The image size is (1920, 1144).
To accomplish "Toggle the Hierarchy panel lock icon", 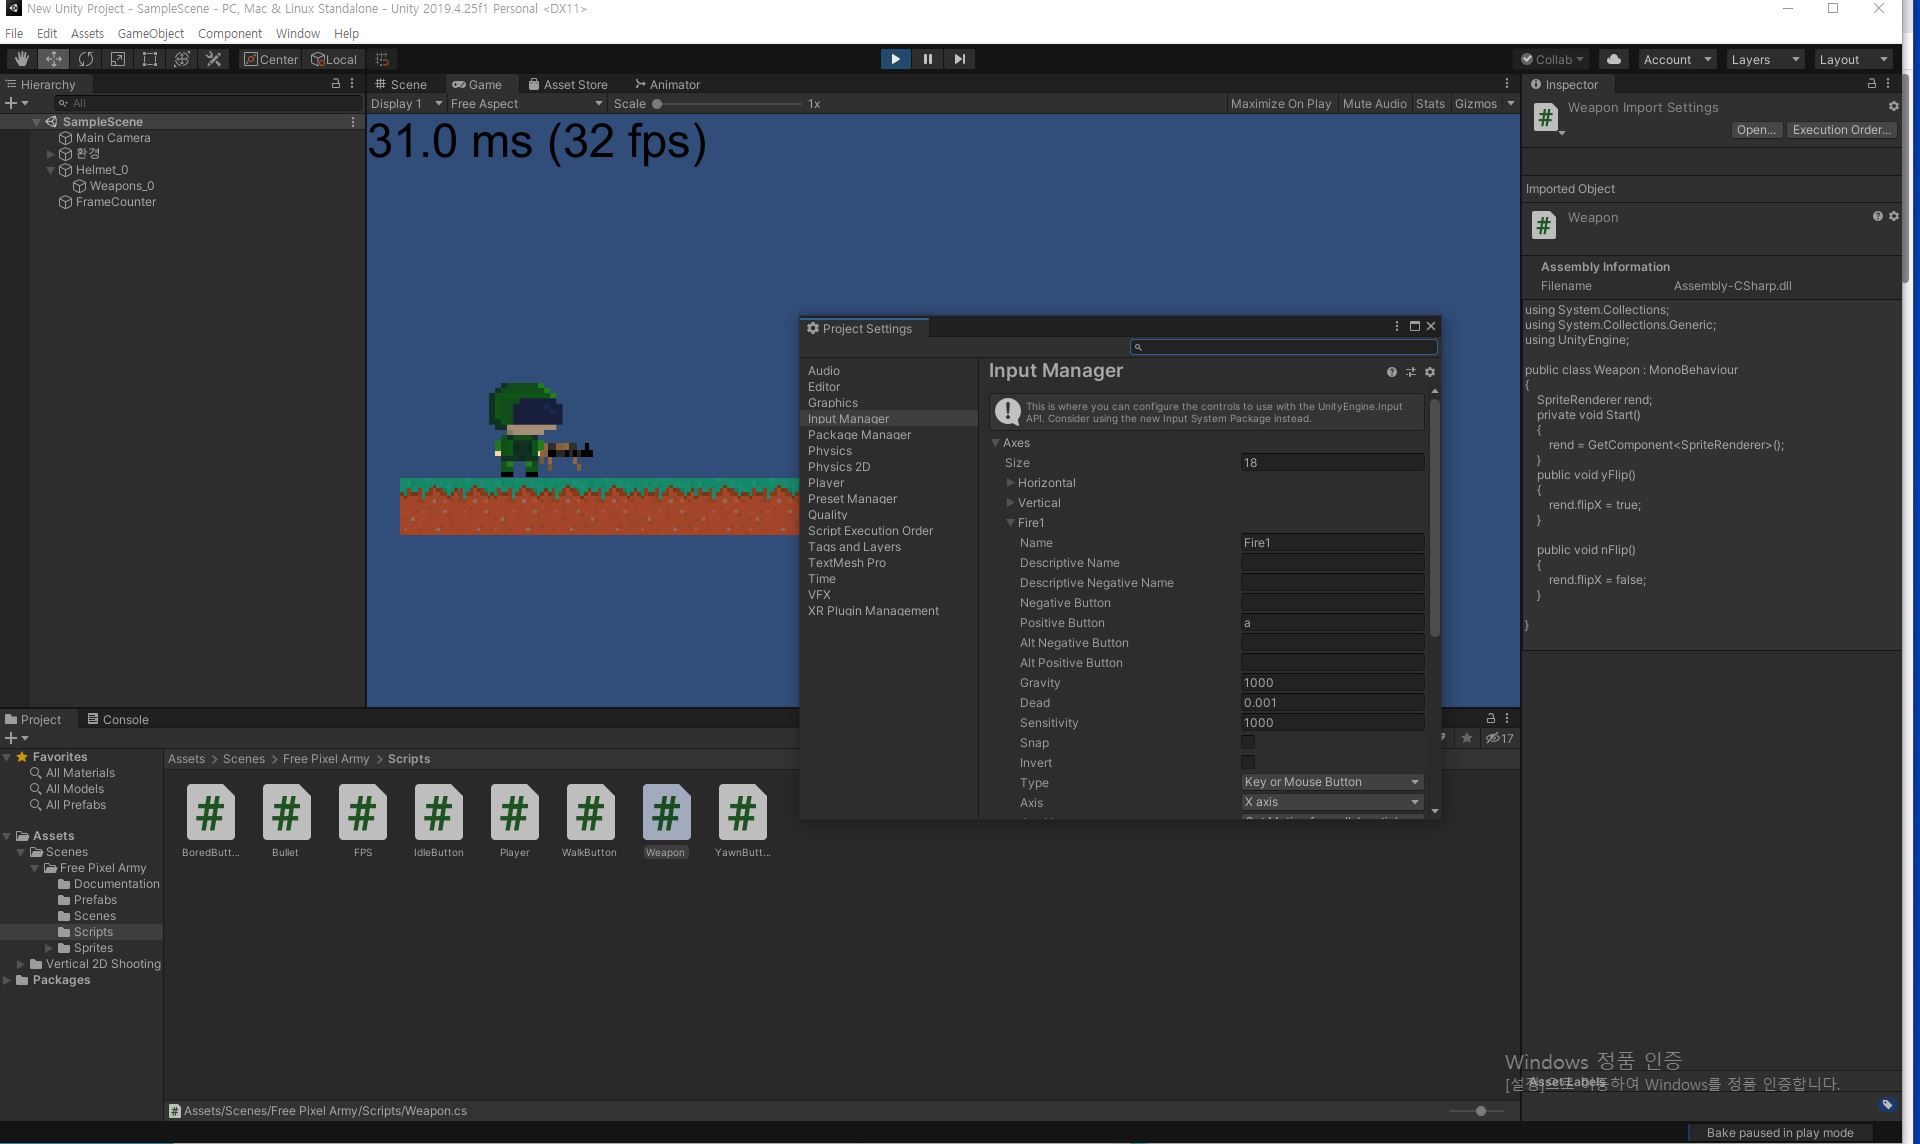I will click(x=336, y=84).
